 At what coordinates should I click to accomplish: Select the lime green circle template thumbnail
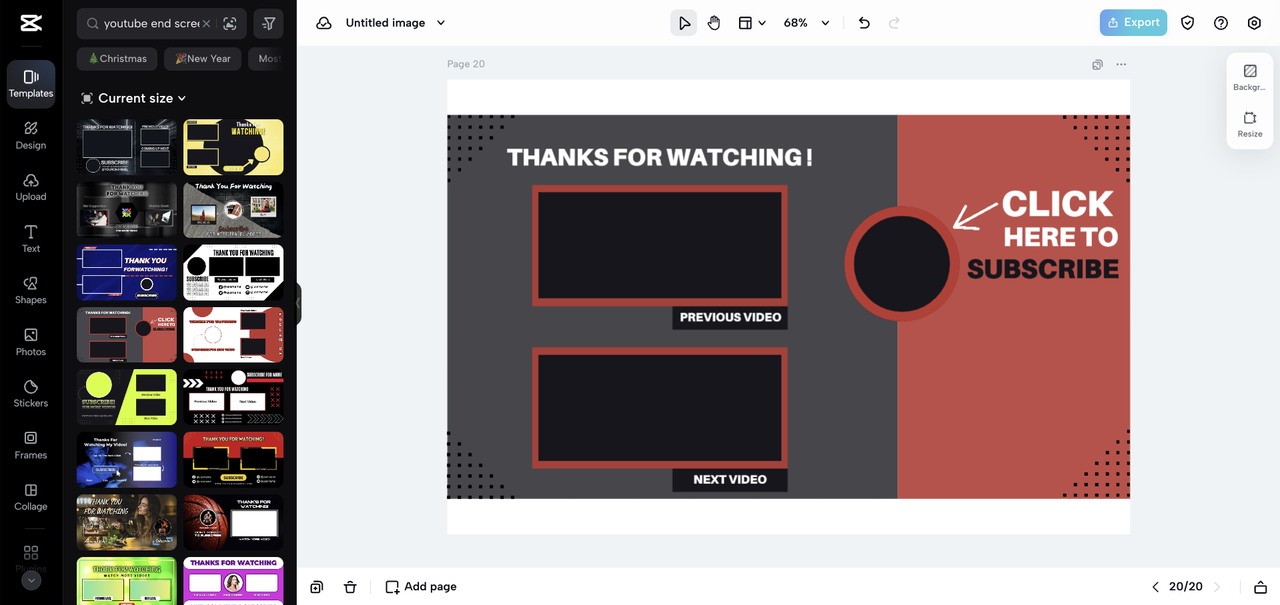click(127, 397)
